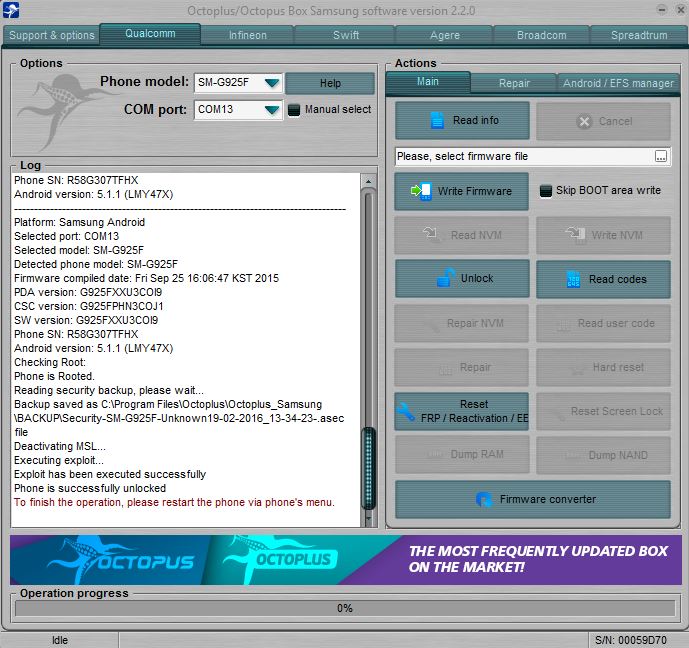Switch to Infineon tab

247,35
